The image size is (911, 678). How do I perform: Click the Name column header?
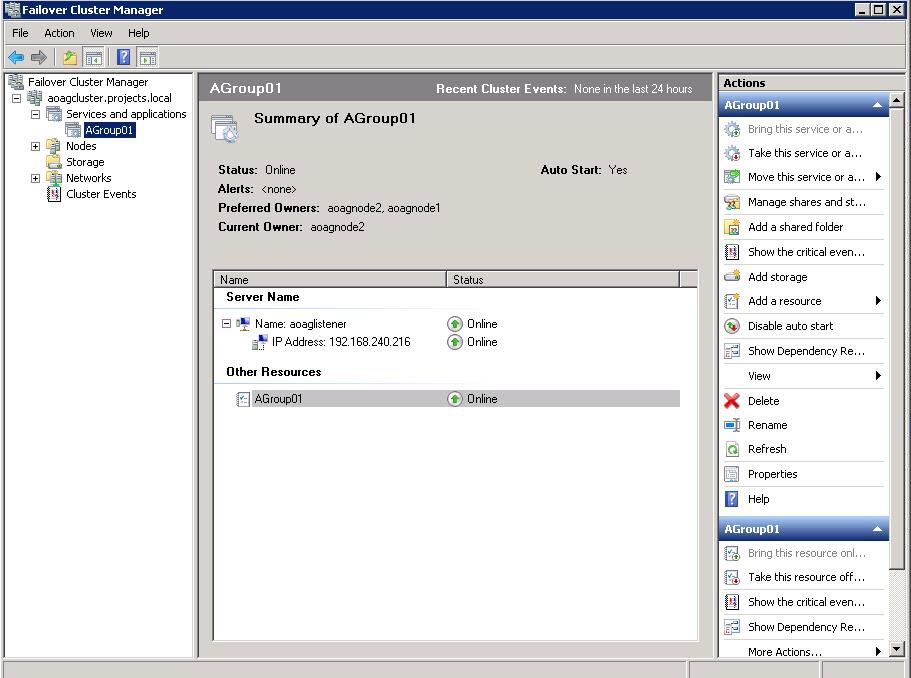[x=330, y=279]
